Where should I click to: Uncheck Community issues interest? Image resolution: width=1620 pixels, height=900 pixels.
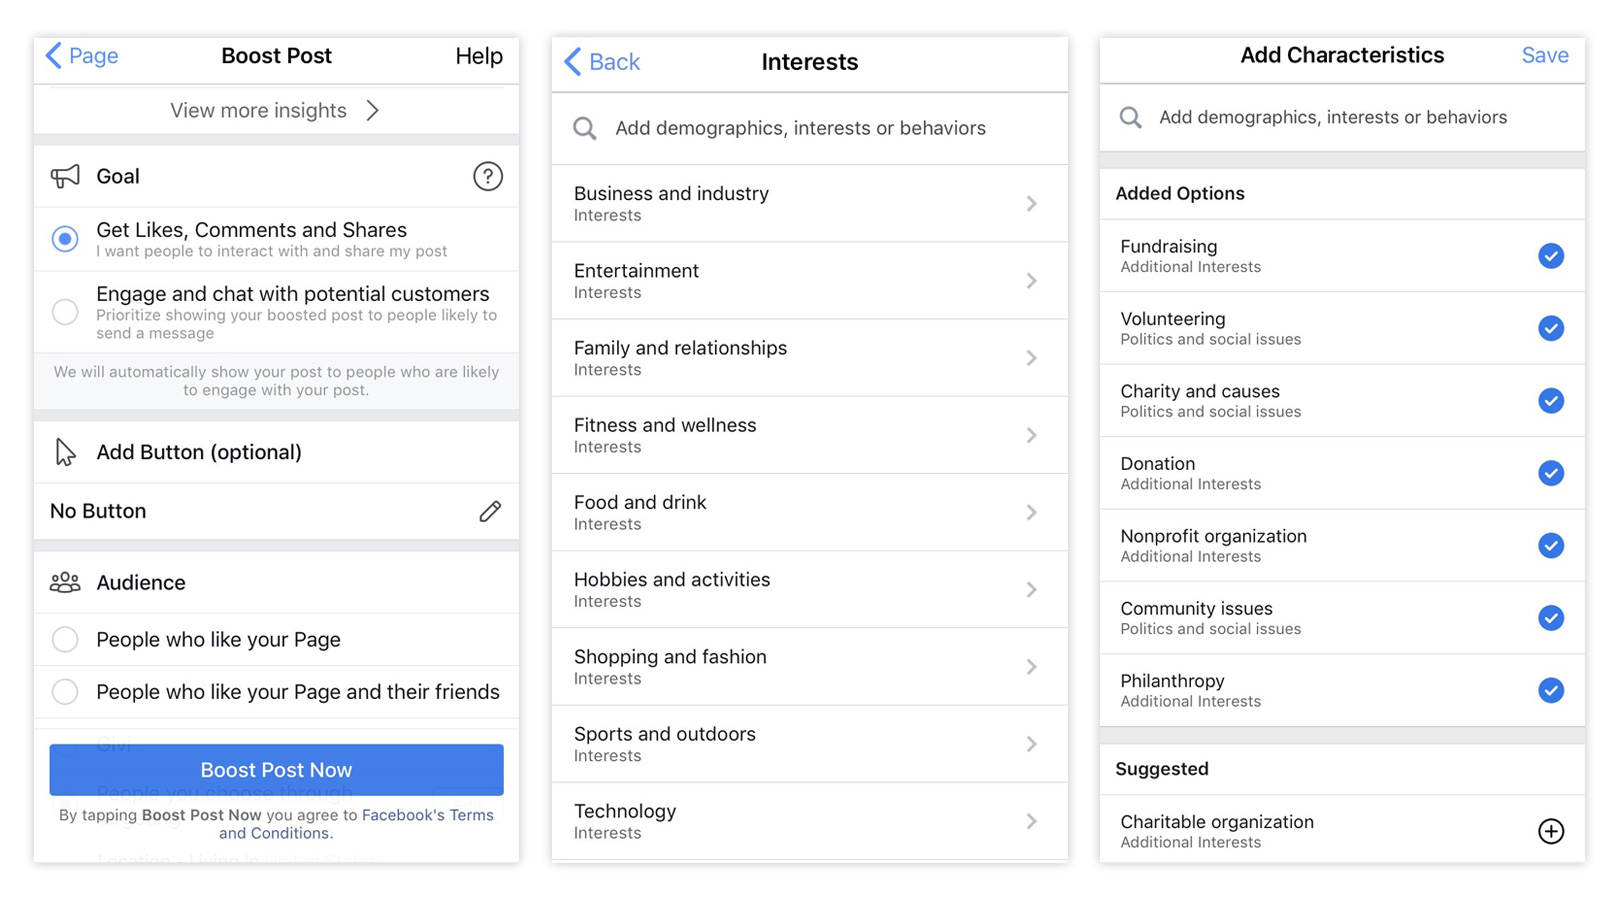[1551, 618]
